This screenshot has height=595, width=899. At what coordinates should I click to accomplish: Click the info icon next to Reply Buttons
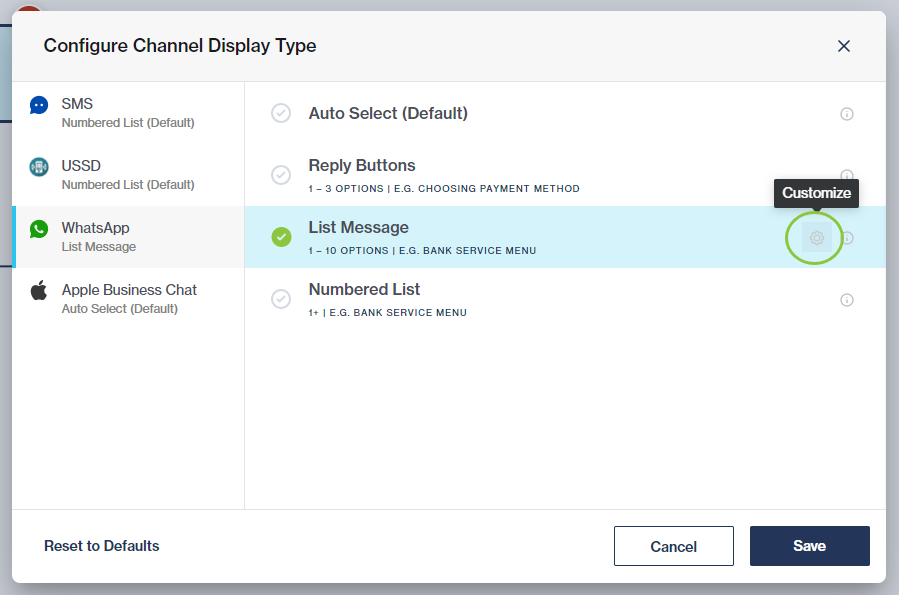coord(847,175)
